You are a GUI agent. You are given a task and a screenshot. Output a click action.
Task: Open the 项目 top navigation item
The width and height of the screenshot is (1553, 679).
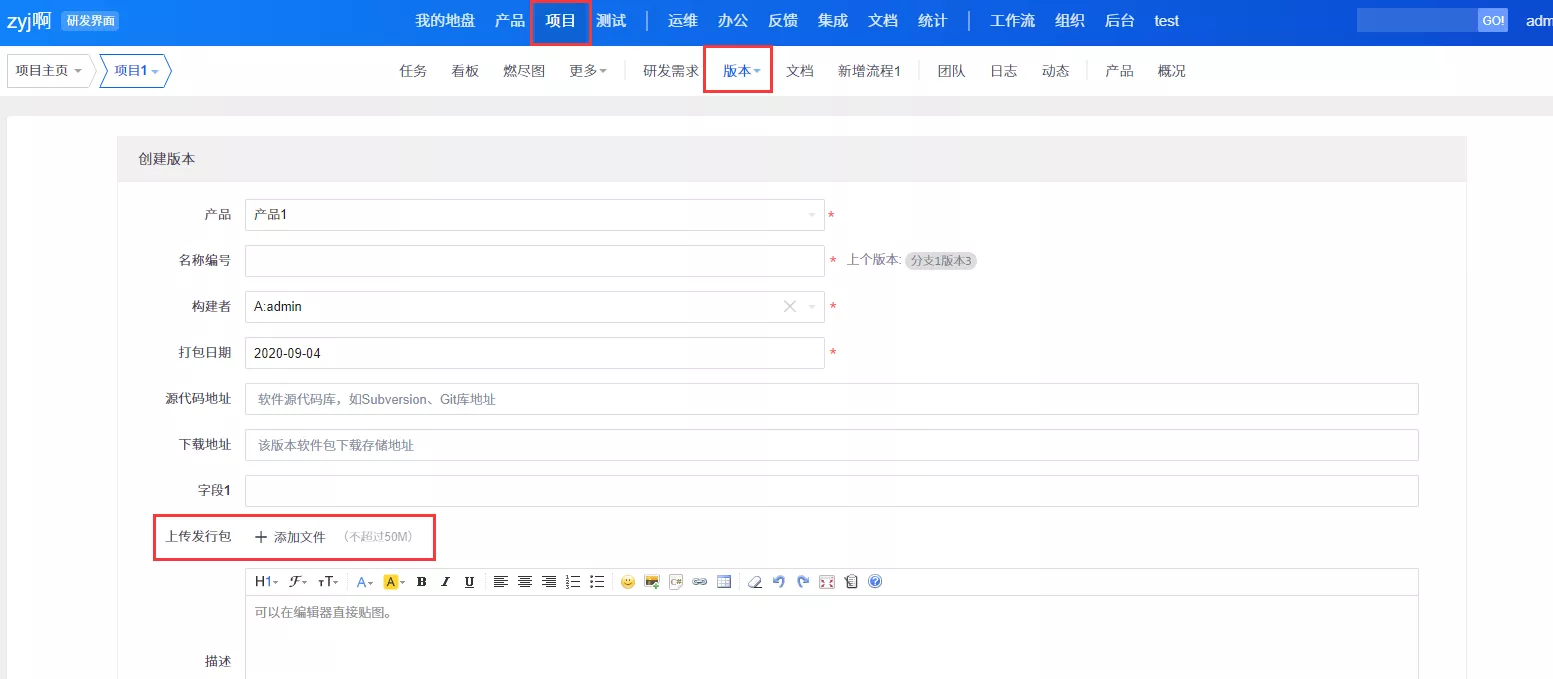(x=561, y=21)
